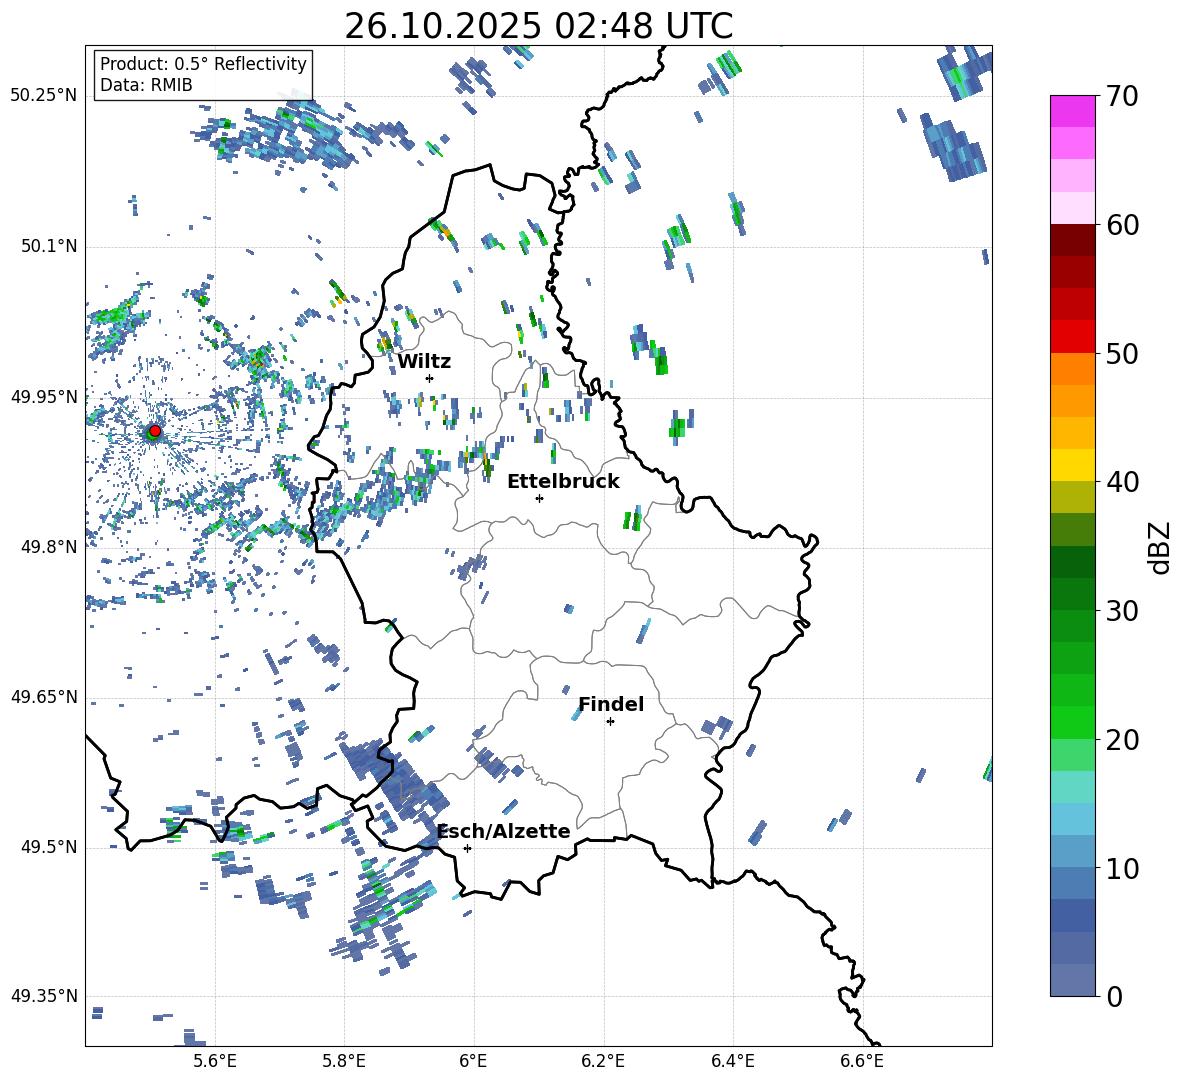Click the cross marker below Wiltz
Viewport: 1184px width, 1081px height.
click(429, 378)
